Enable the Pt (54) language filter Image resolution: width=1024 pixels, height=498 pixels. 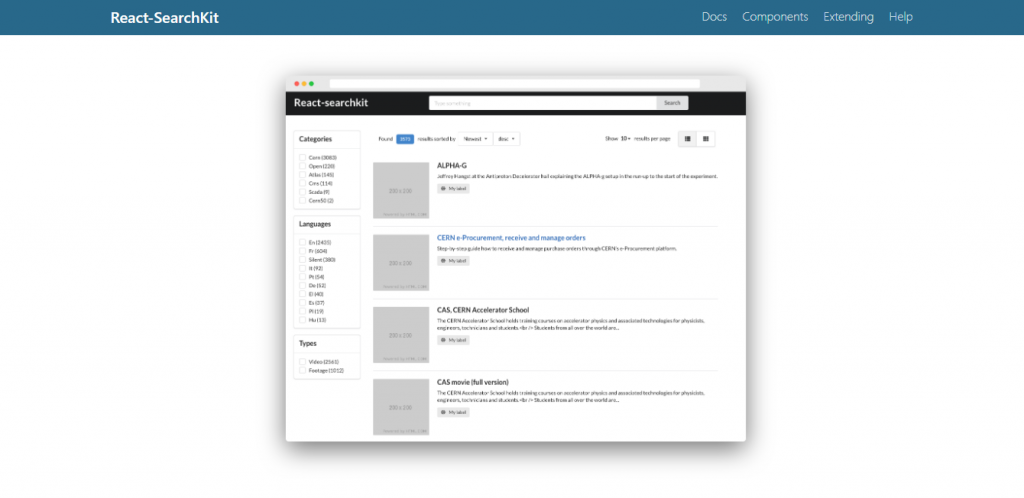coord(302,277)
